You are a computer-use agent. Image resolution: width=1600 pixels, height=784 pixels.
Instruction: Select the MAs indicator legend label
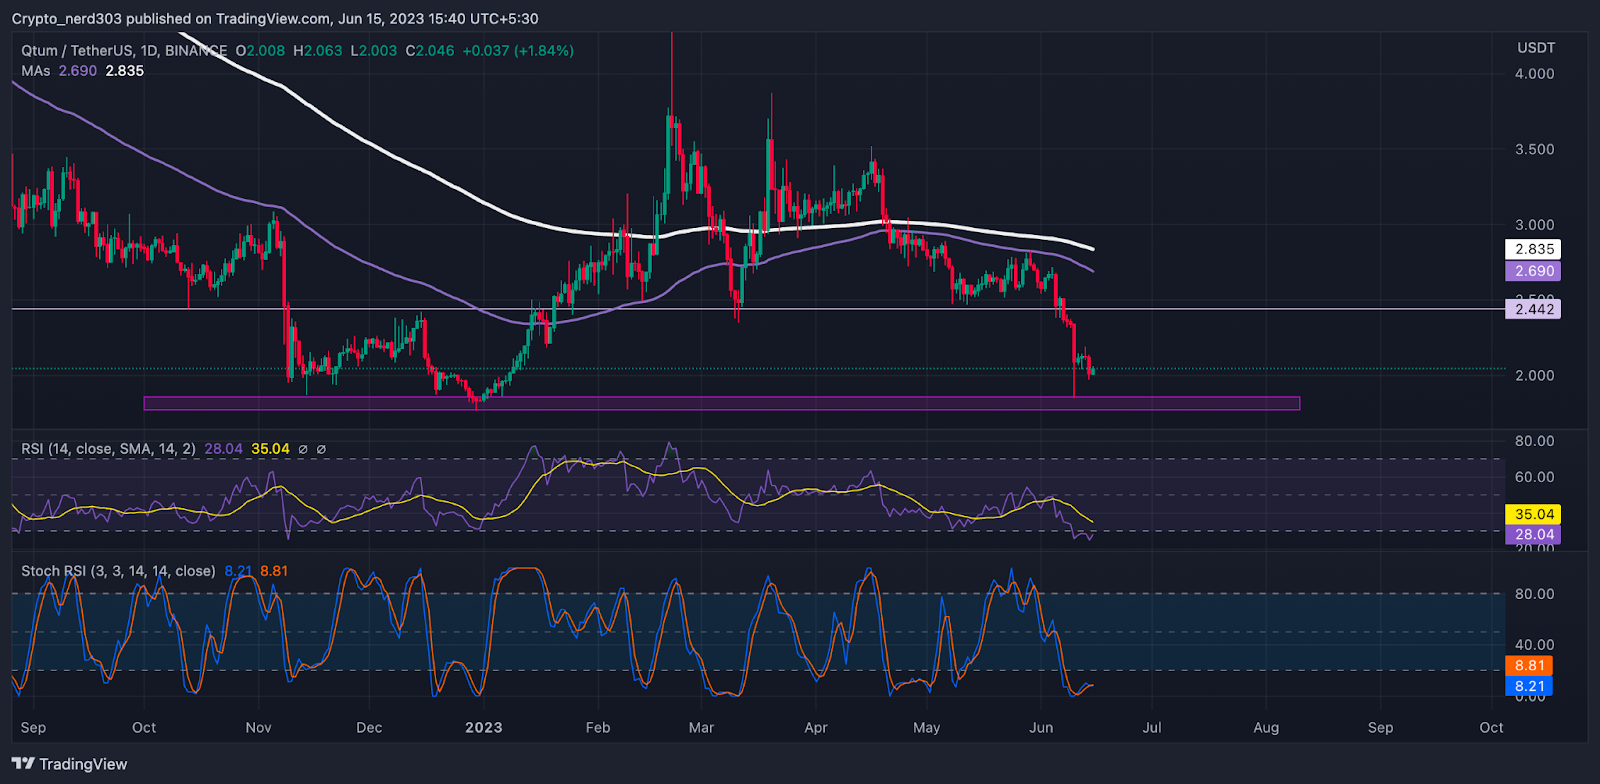36,71
